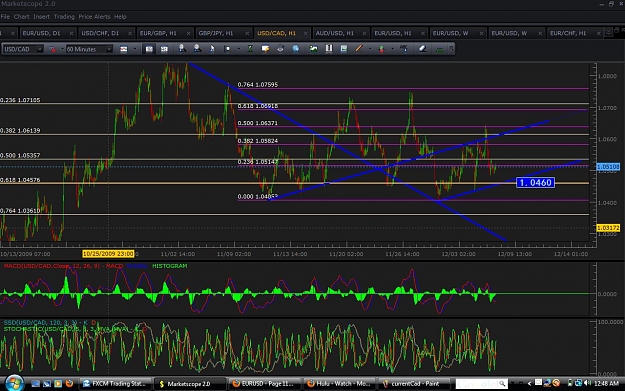Viewport: 625px width, 391px height.
Task: Click the vertical bars icon in toolbar
Action: [329, 49]
